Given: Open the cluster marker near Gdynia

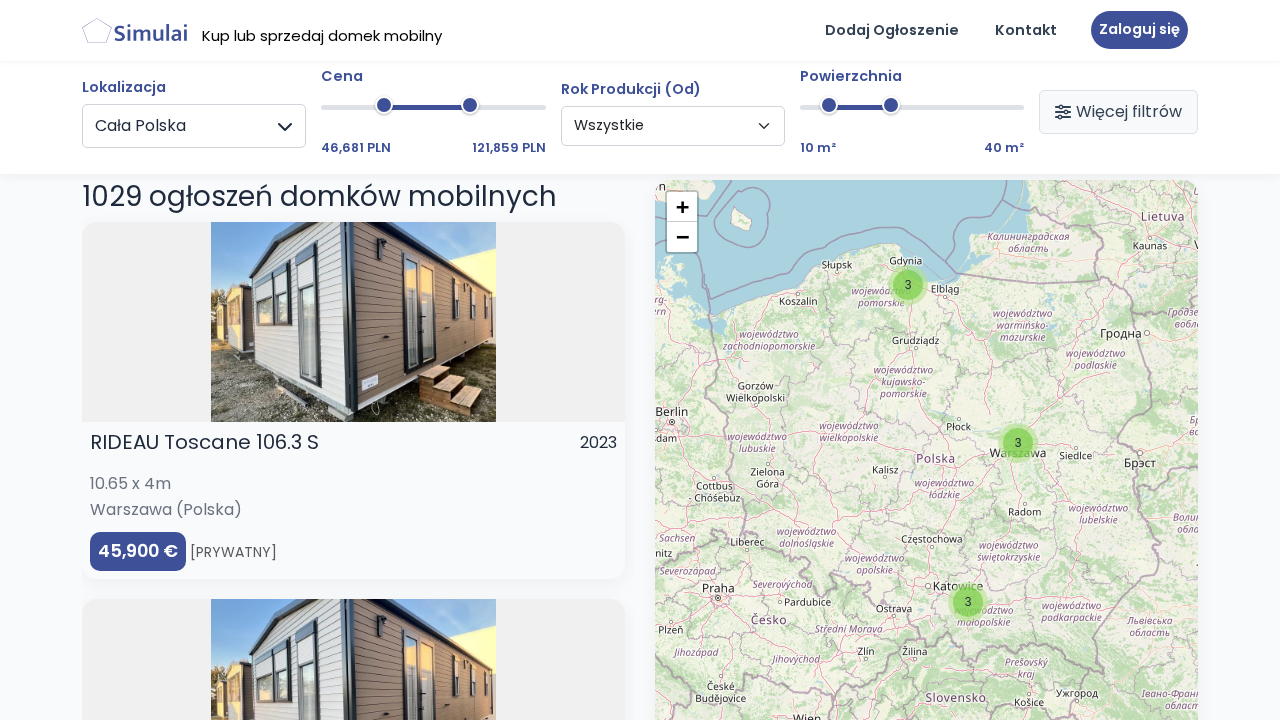Looking at the screenshot, I should pyautogui.click(x=908, y=285).
